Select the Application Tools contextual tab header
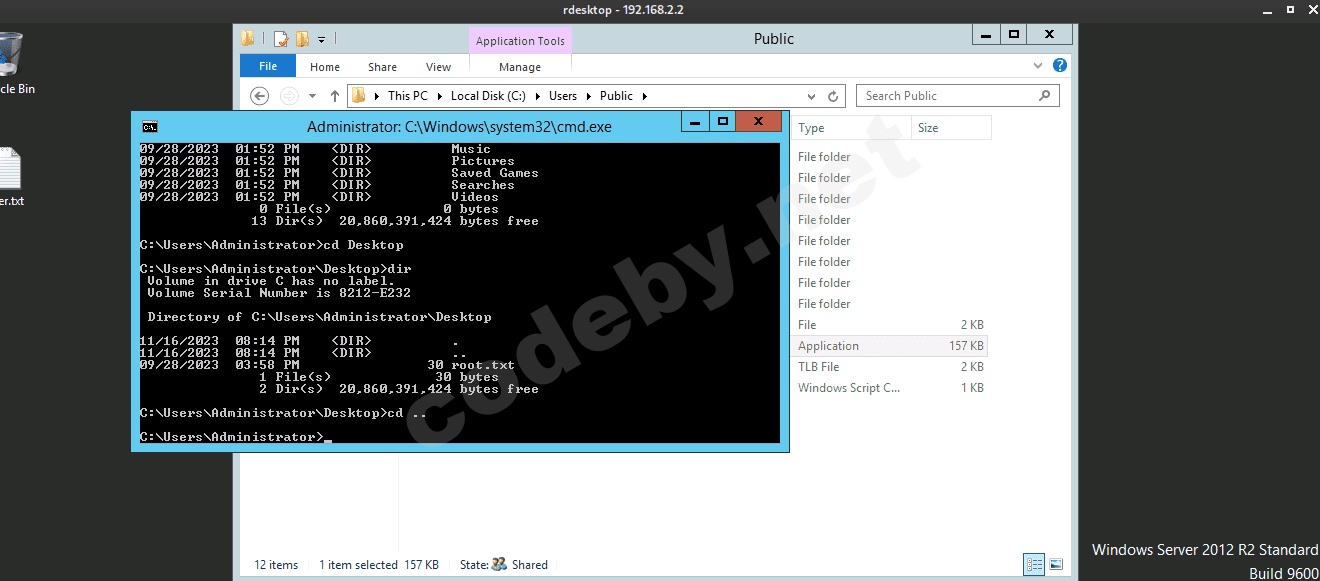The height and width of the screenshot is (581, 1320). point(520,41)
